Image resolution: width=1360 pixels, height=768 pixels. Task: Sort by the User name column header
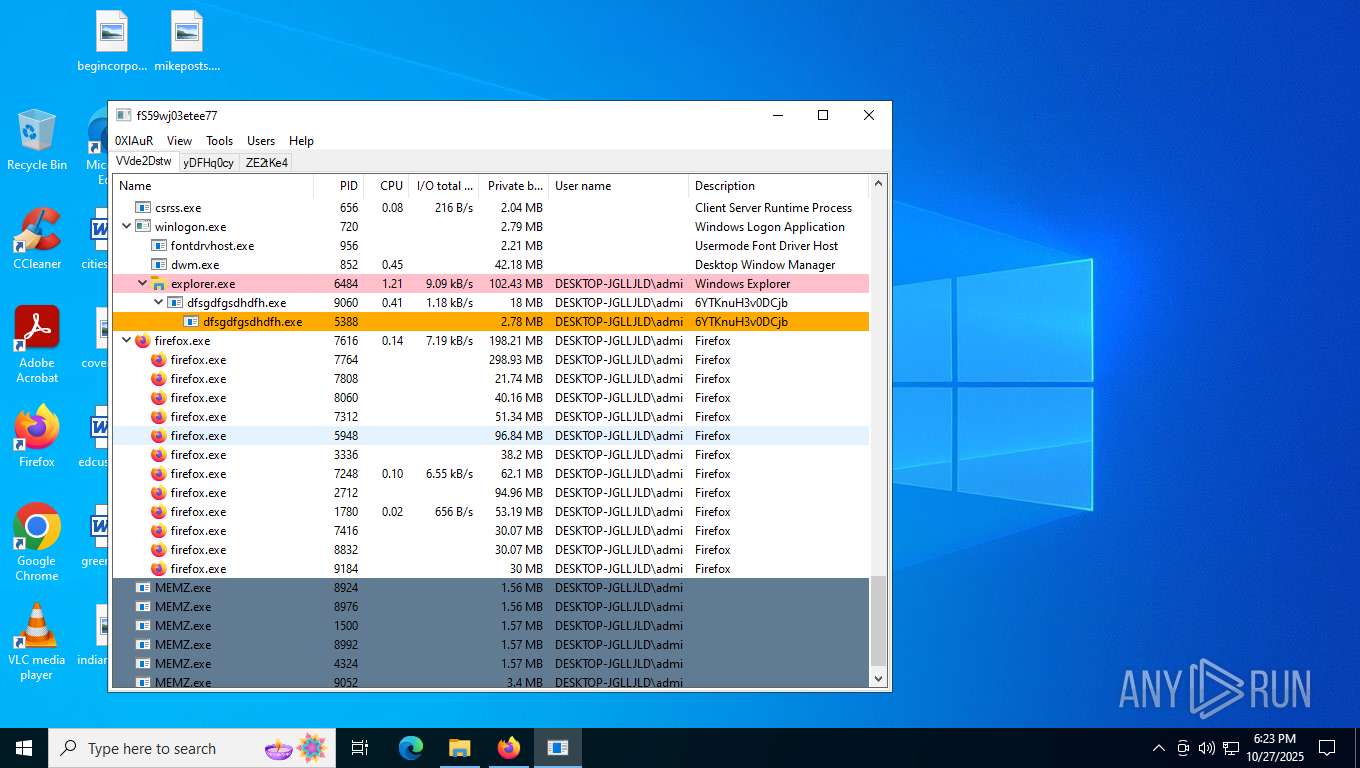click(619, 186)
